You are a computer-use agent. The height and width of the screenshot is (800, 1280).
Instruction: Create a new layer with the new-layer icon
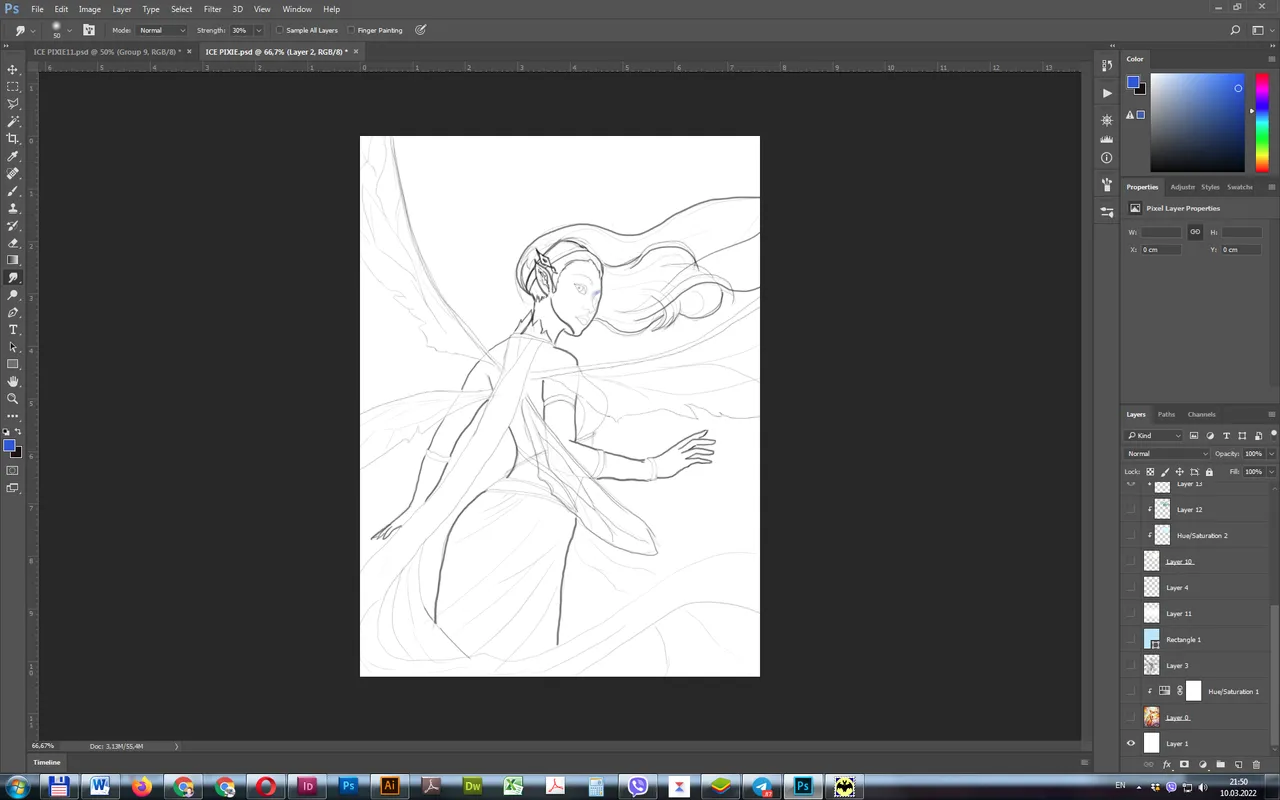tap(1238, 765)
